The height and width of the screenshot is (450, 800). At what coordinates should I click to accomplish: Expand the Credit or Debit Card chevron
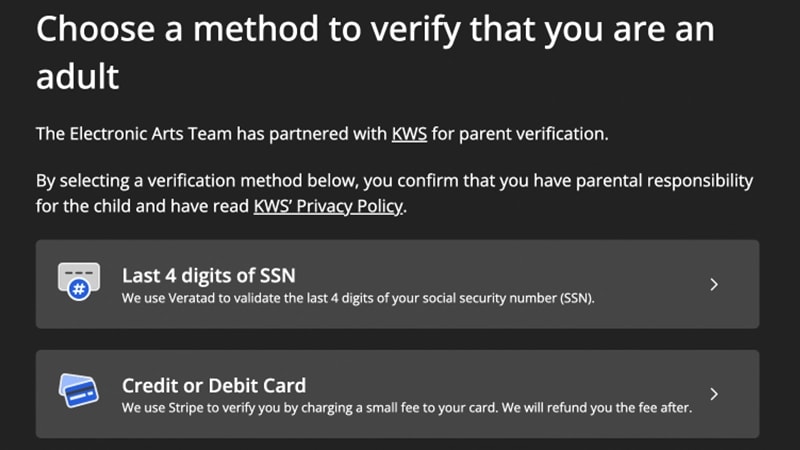[714, 393]
